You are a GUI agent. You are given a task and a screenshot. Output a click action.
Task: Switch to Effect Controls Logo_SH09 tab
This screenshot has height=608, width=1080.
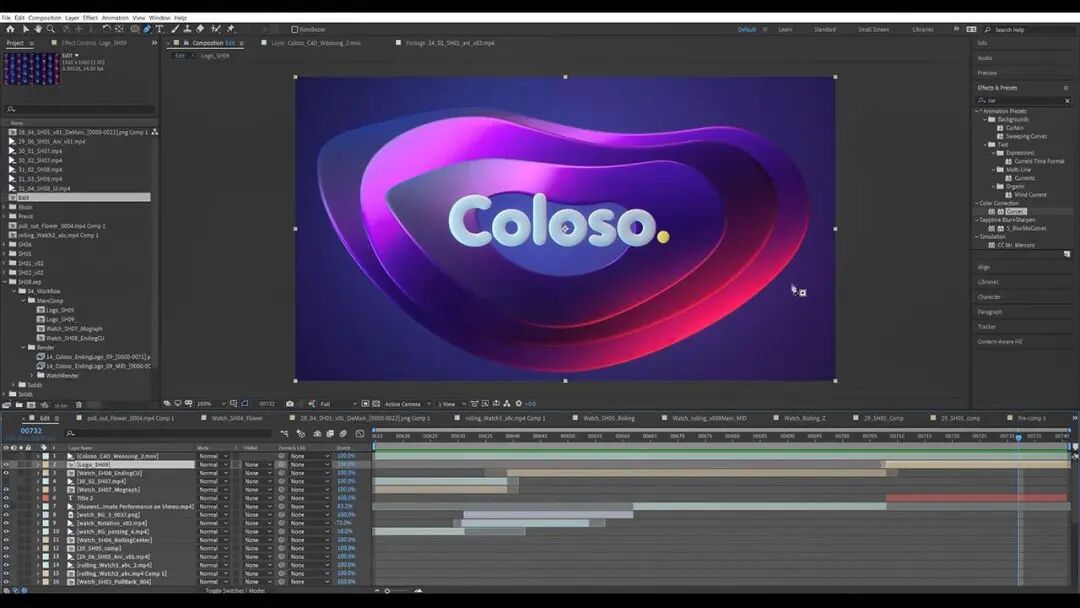pyautogui.click(x=94, y=43)
